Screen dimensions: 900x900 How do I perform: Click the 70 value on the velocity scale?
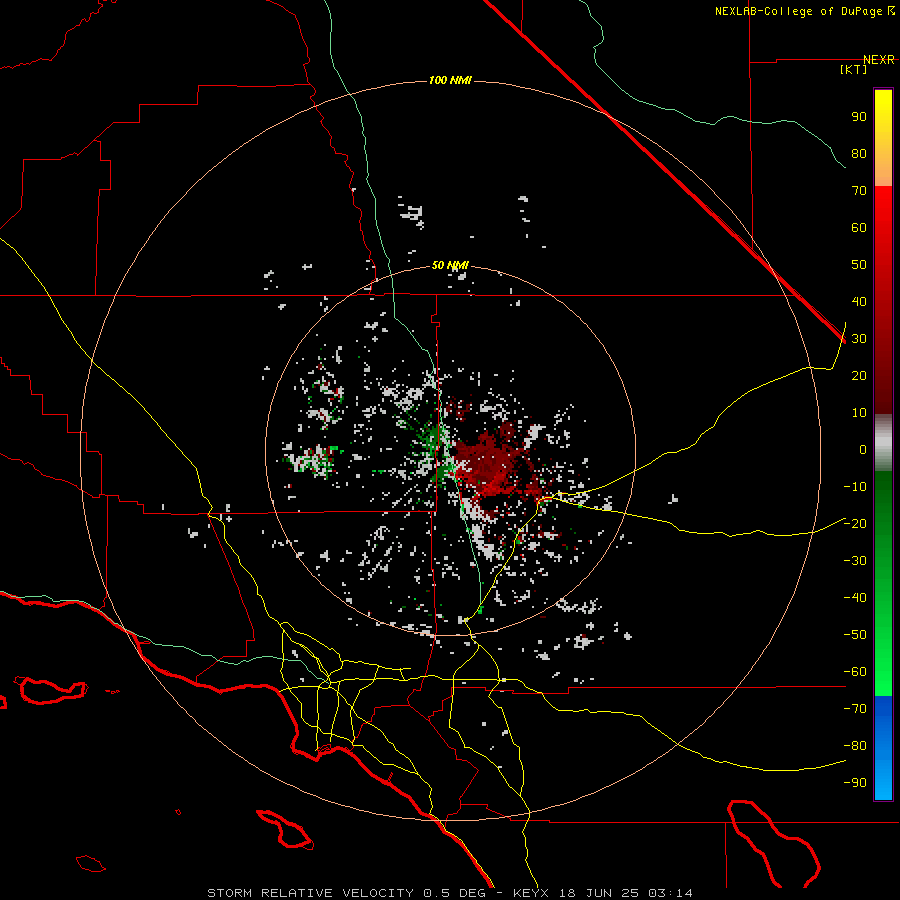(859, 191)
